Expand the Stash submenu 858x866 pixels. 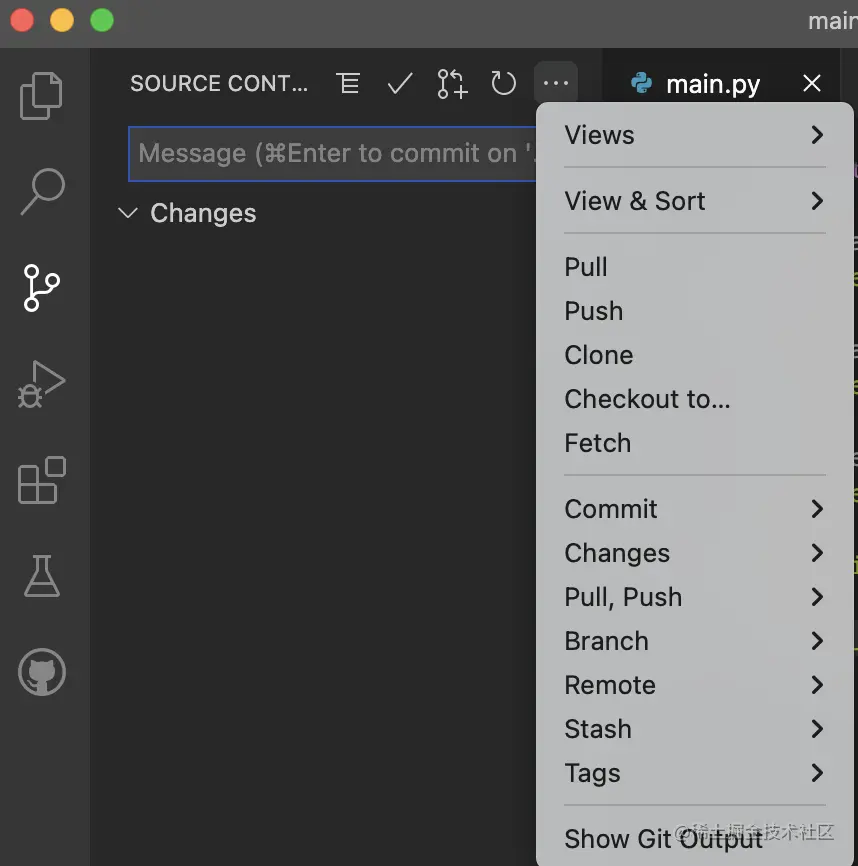coord(695,729)
